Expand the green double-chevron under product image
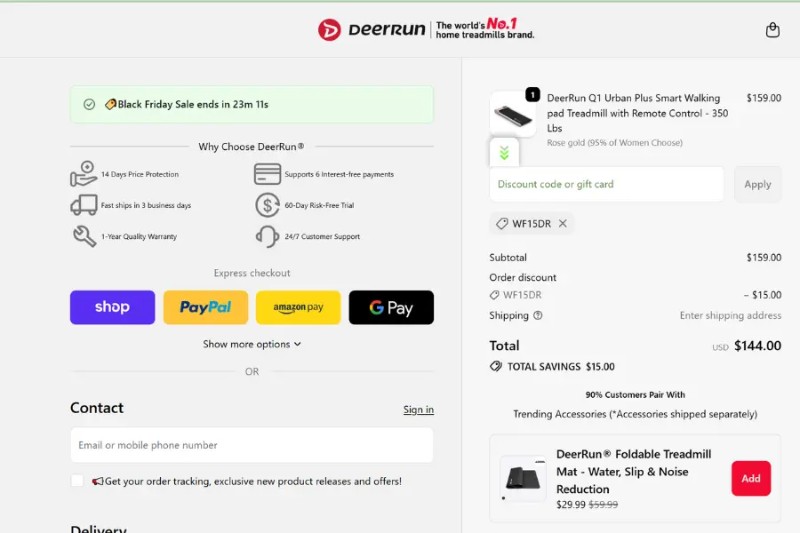Viewport: 800px width, 533px height. pos(504,153)
